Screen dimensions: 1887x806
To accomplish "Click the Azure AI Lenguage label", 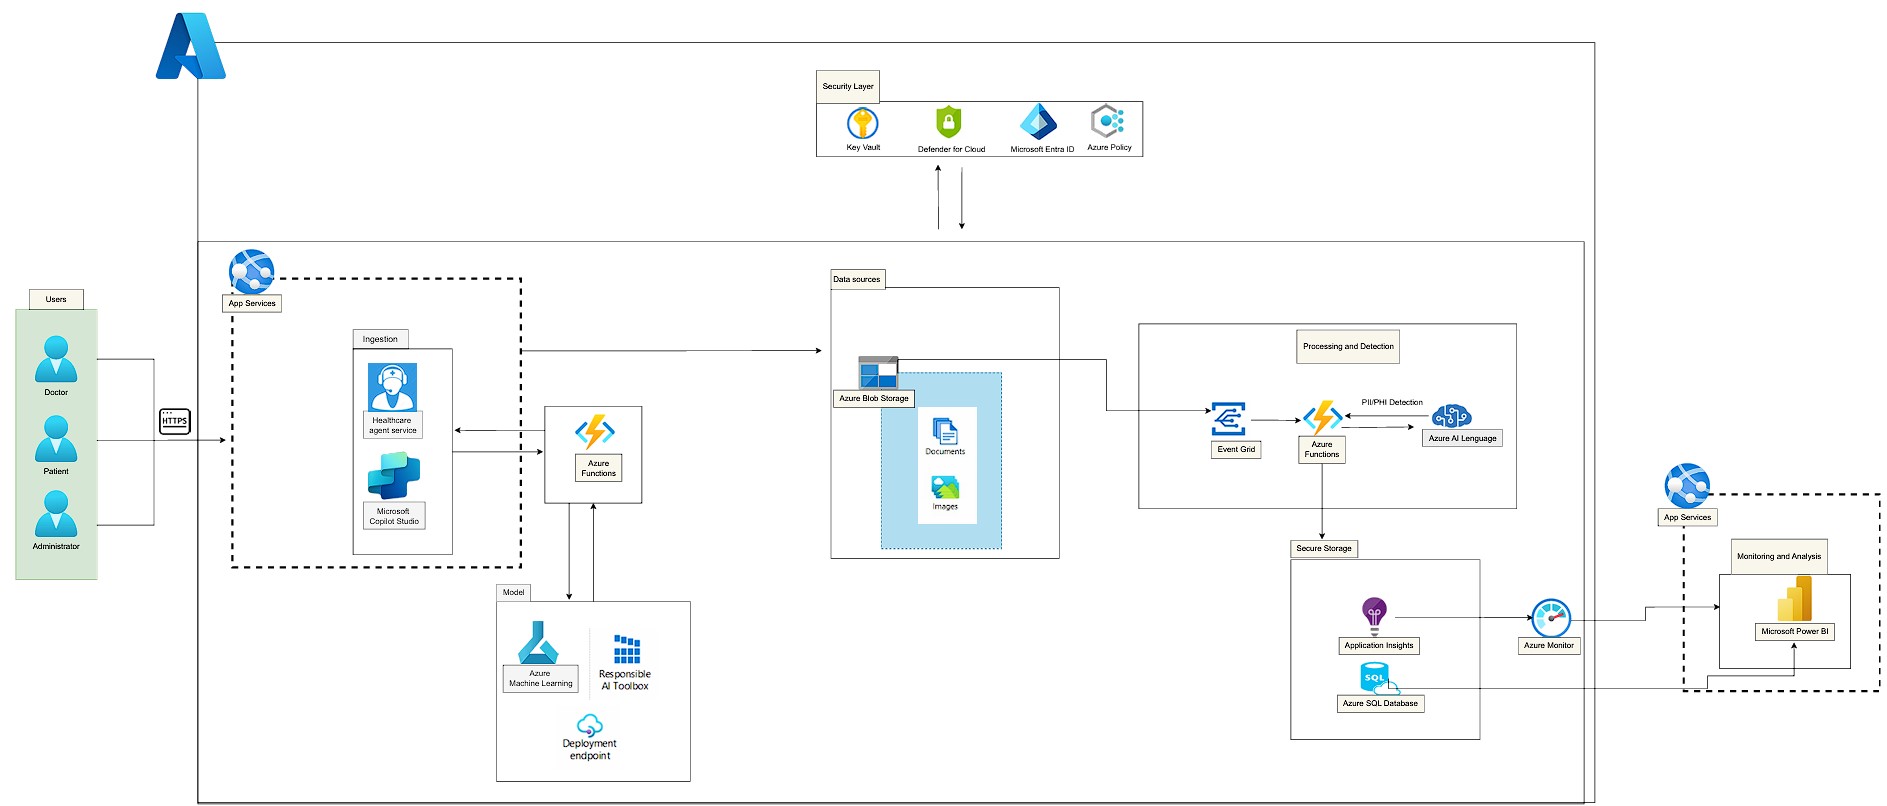I will point(1462,438).
